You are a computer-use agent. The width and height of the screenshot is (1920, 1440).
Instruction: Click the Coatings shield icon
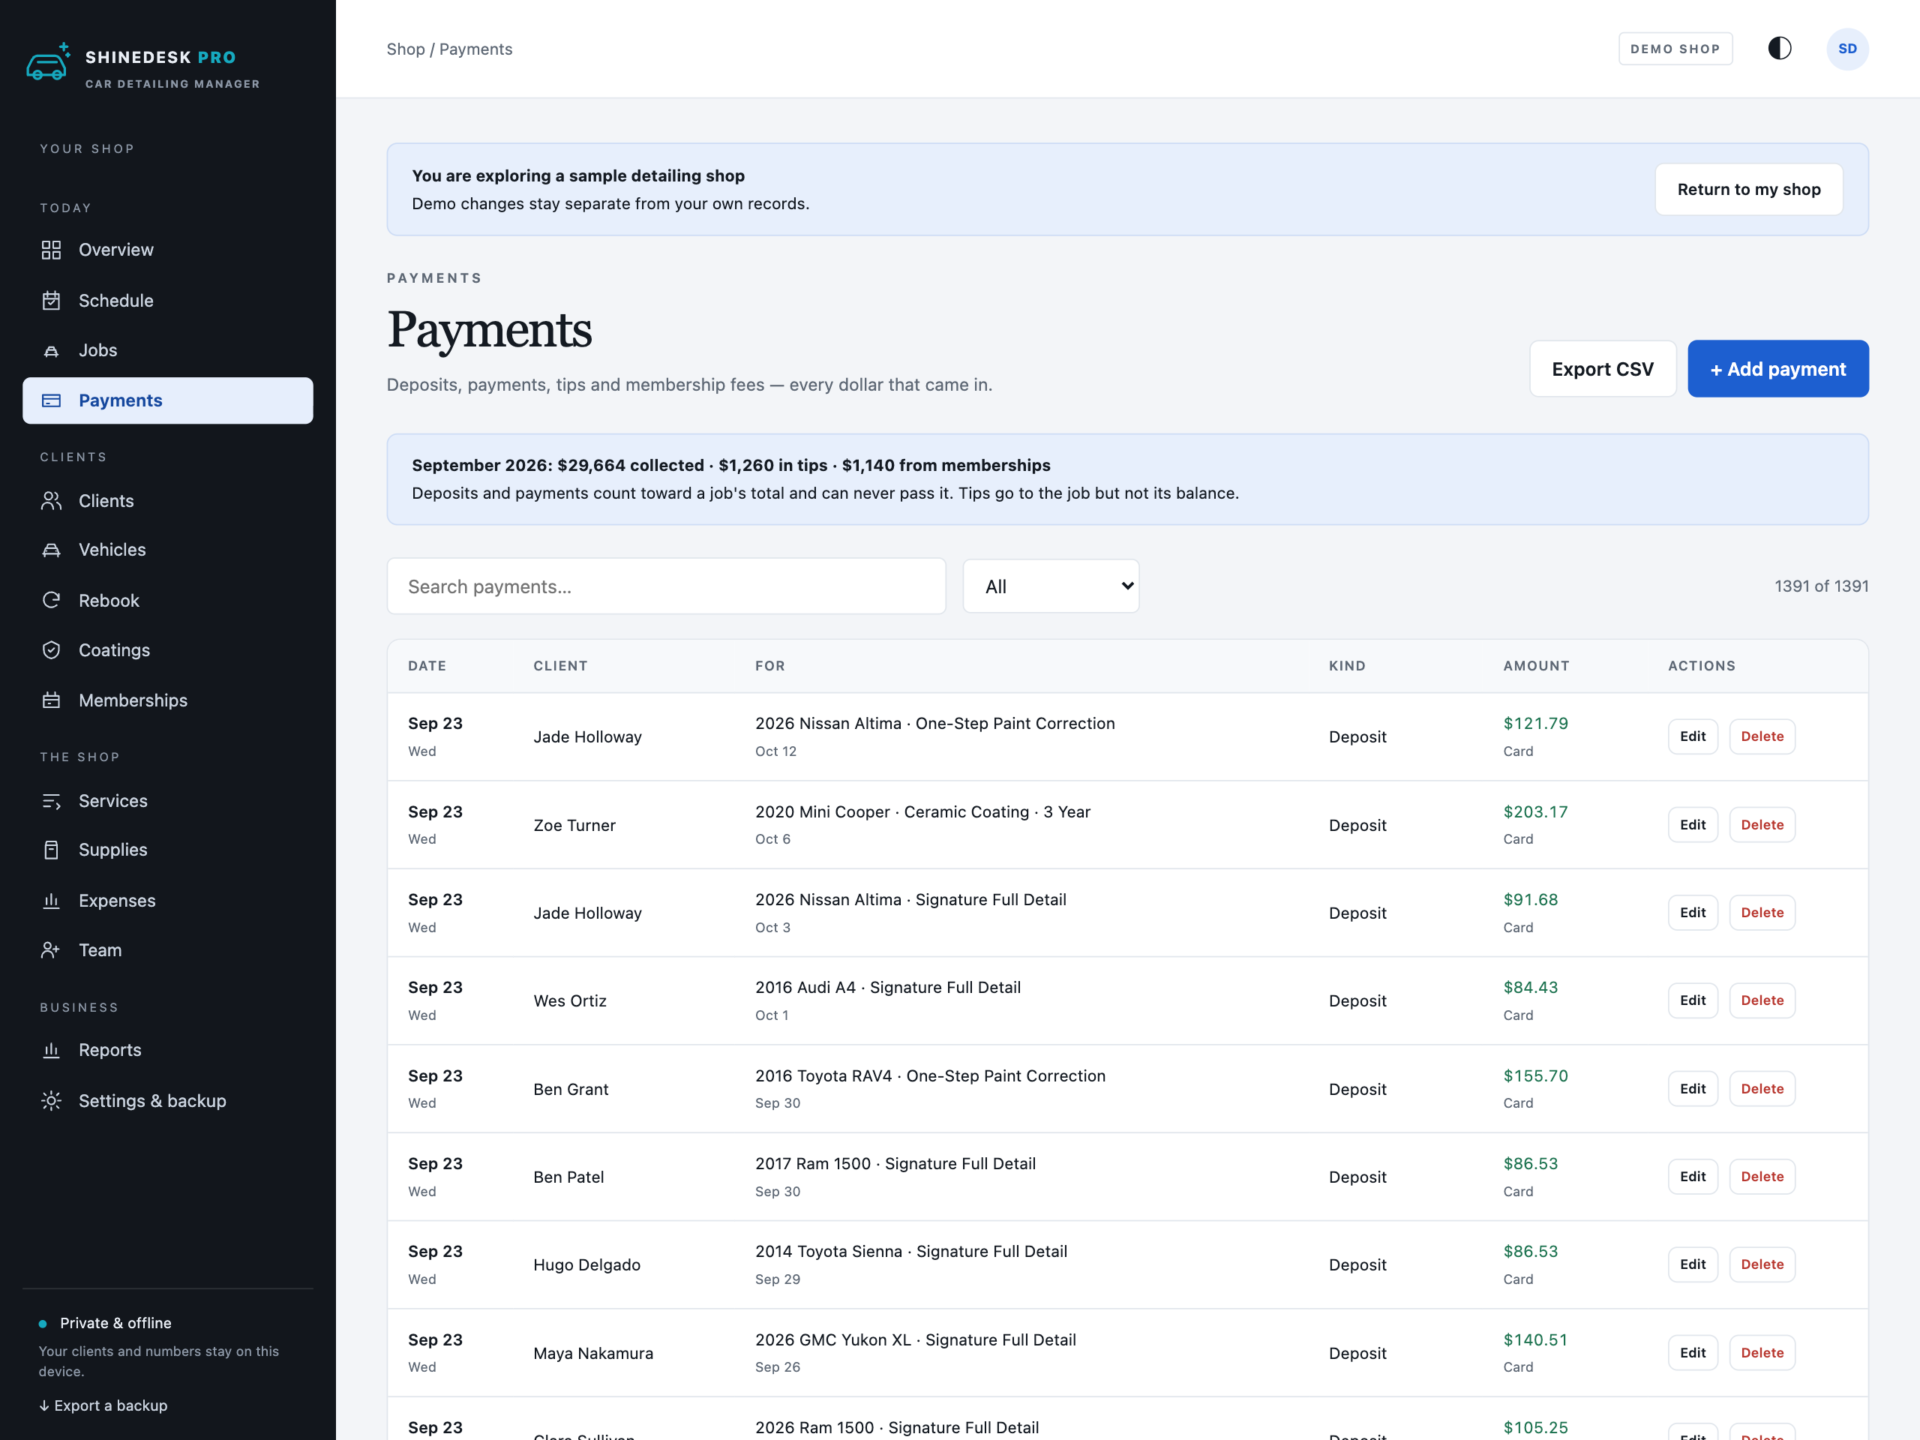[51, 650]
